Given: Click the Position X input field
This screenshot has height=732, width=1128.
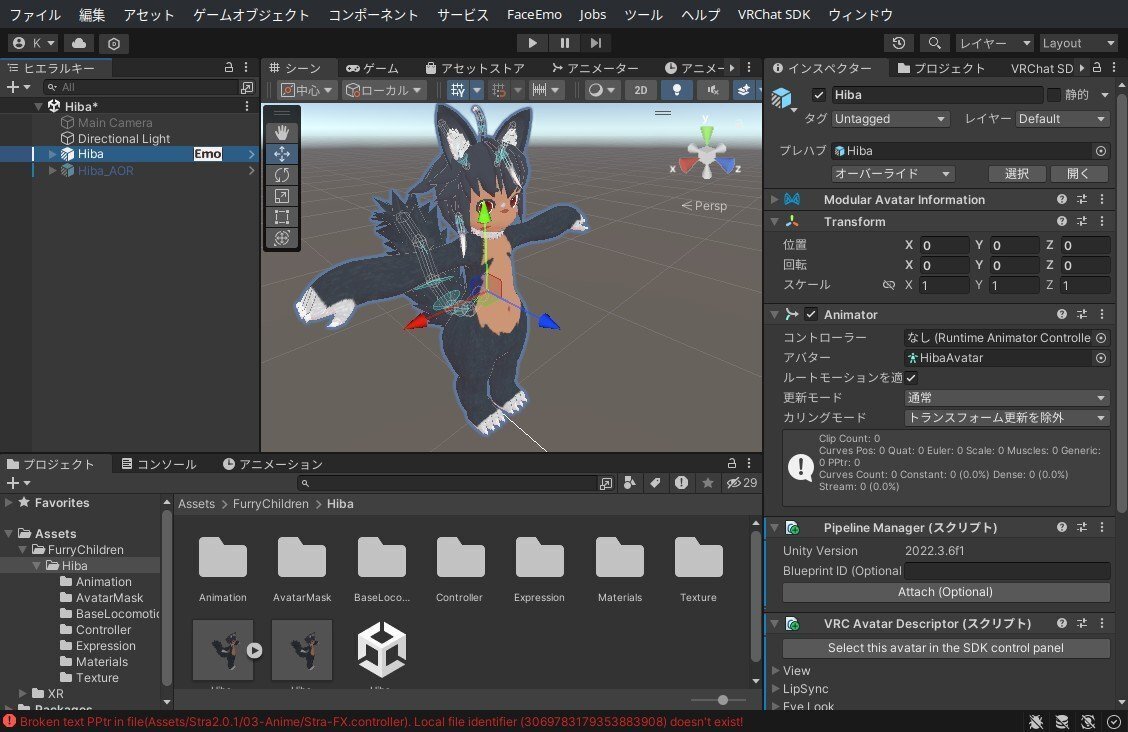Looking at the screenshot, I should (x=944, y=245).
